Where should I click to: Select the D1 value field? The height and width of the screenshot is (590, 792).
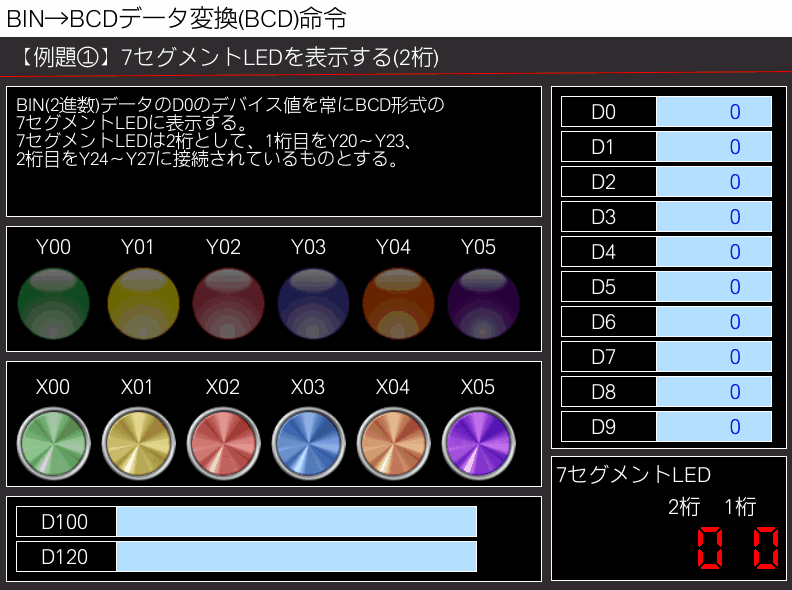tap(714, 146)
